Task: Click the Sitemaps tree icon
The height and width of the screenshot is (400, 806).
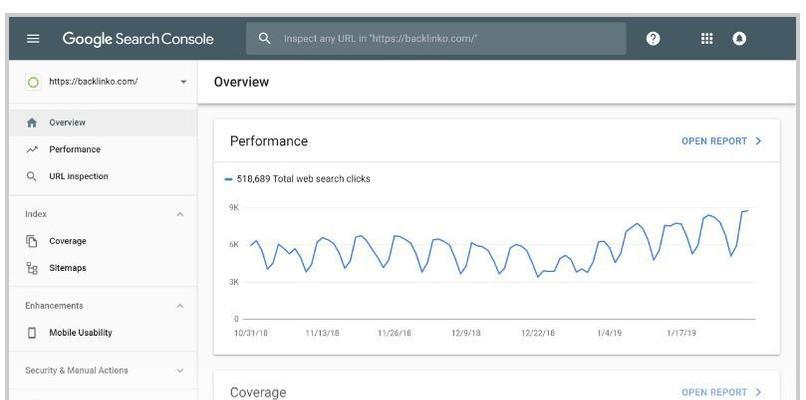Action: pos(32,268)
